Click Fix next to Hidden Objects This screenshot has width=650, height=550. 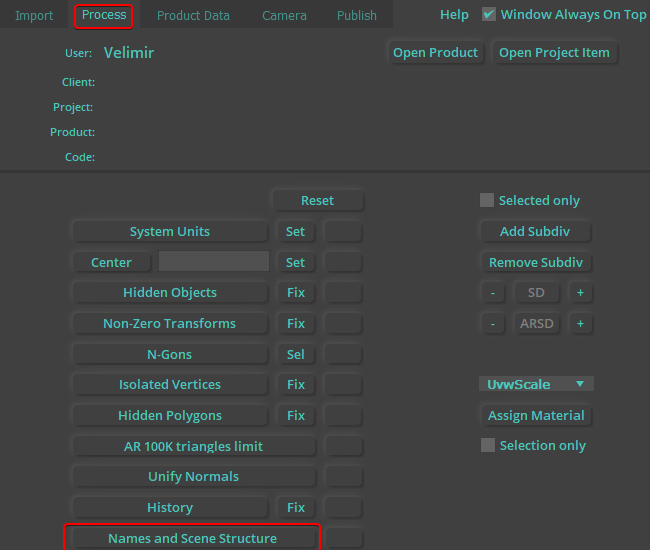(296, 293)
